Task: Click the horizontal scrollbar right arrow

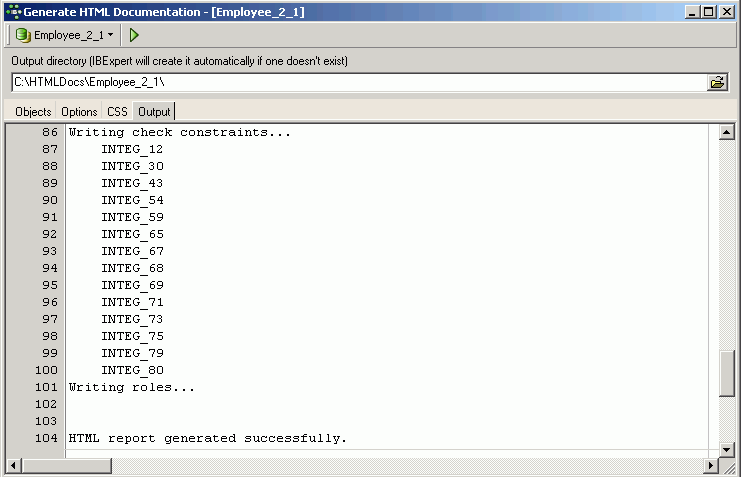Action: point(711,466)
